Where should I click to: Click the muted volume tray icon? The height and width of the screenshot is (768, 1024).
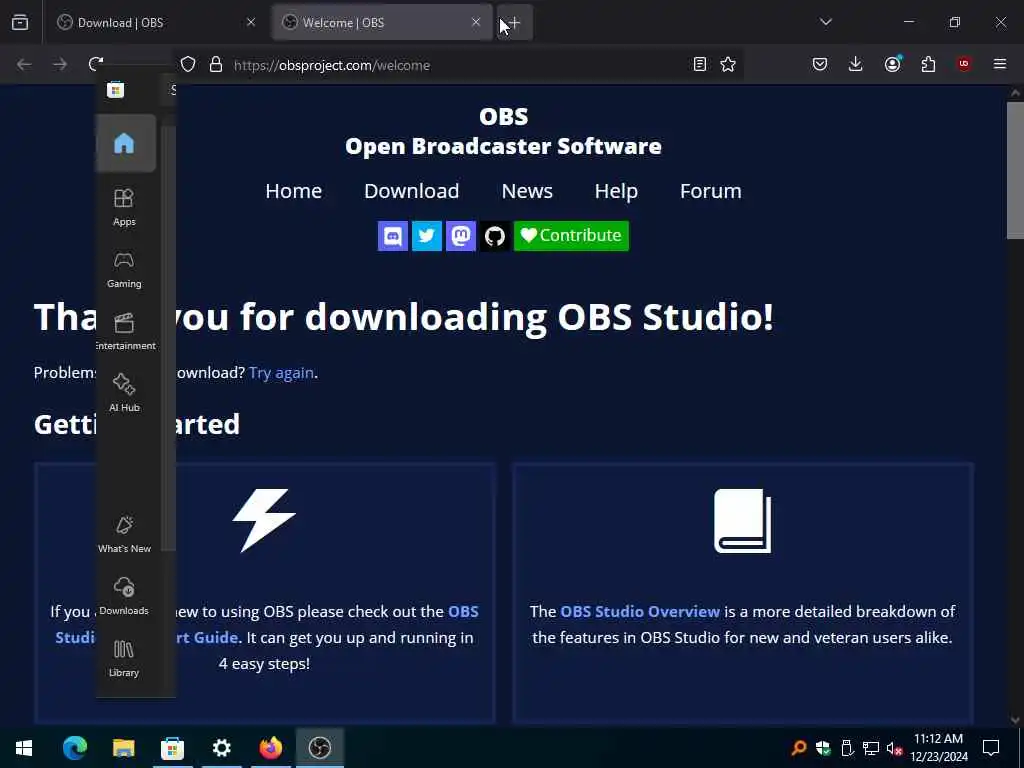click(894, 748)
